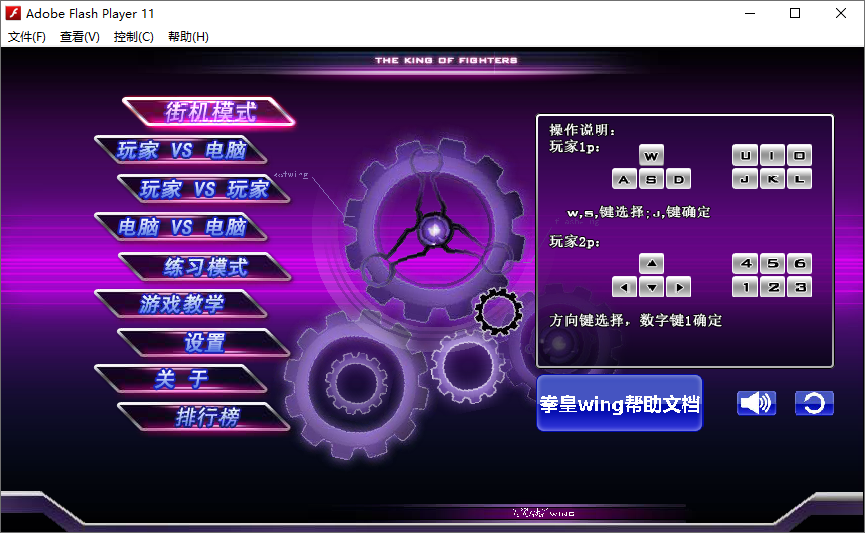Click the number 4 key icon
The height and width of the screenshot is (533, 865).
[x=745, y=263]
